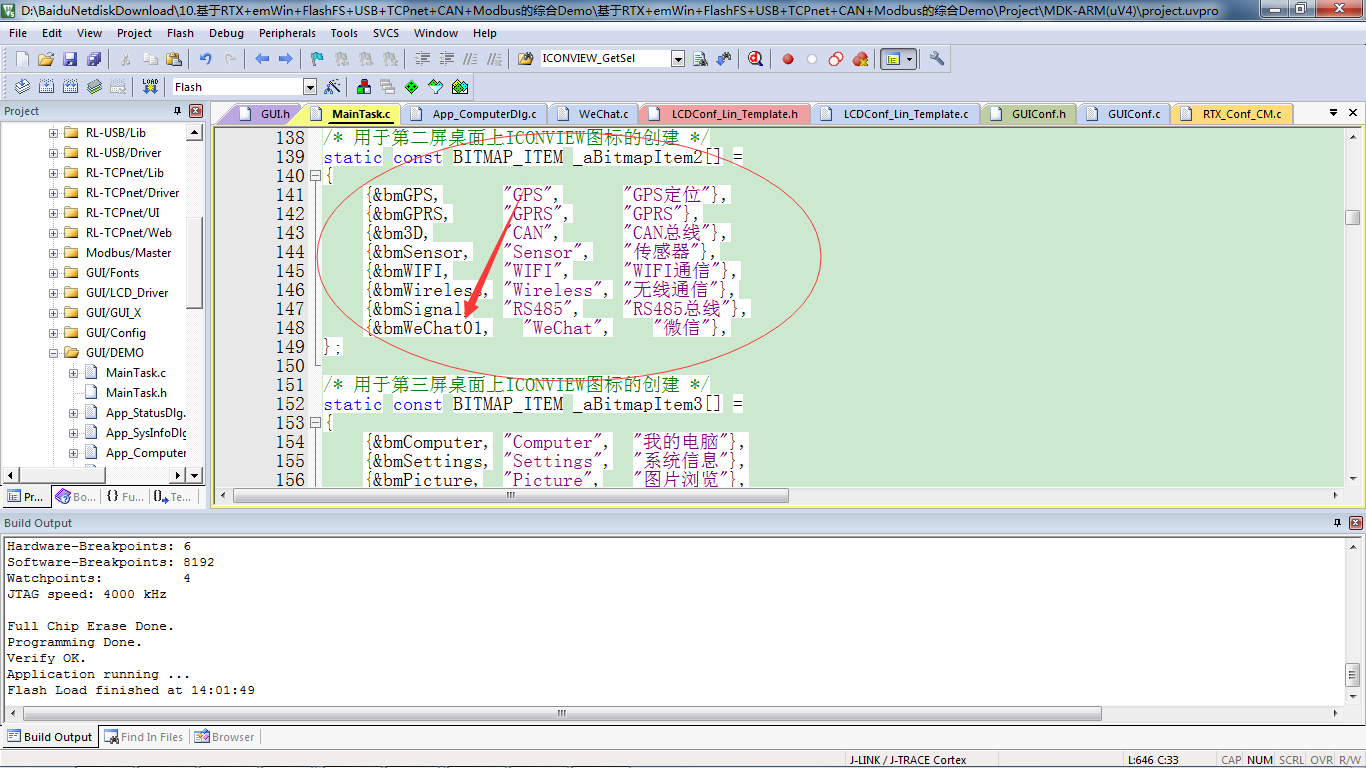
Task: Navigate backwards with the blue left arrow
Action: coord(262,59)
